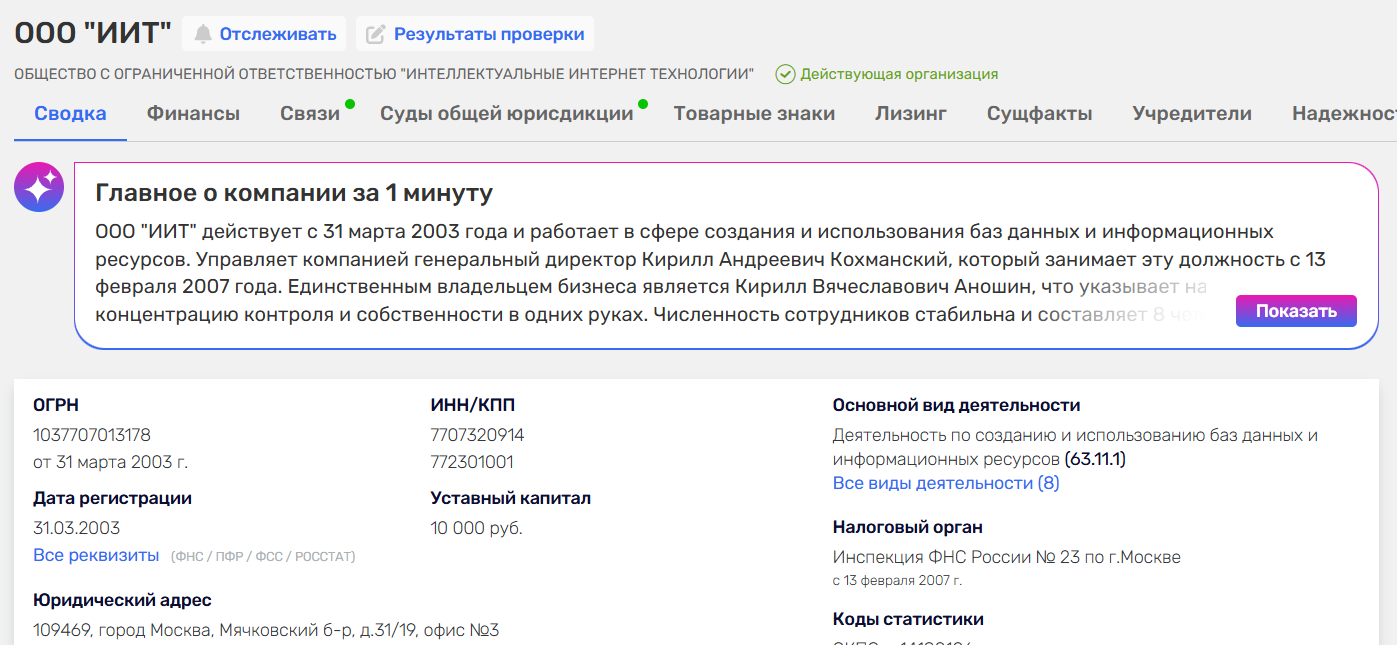This screenshot has height=645, width=1397.
Task: Click the legal address starting 109469
Action: 266,630
